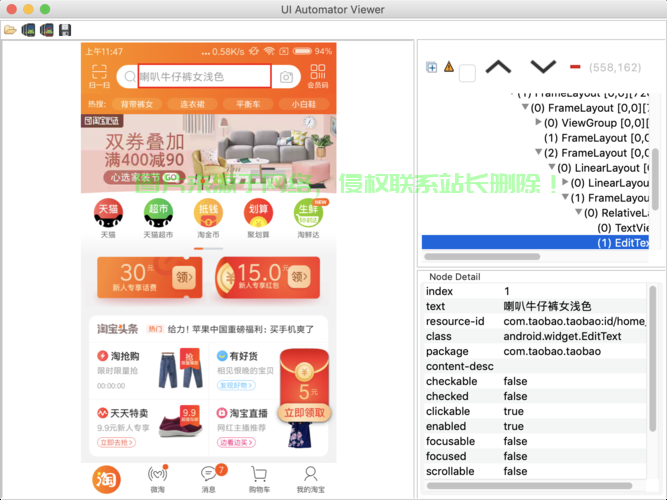Collapse the (0) RelativeLayout tree node
667x500 pixels.
(x=578, y=212)
